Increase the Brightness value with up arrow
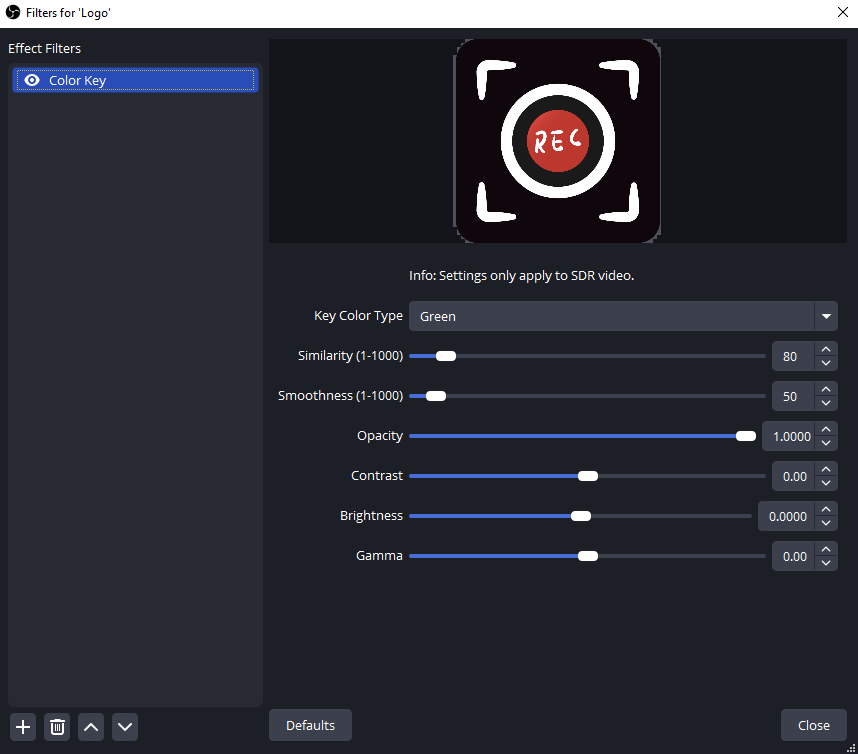This screenshot has width=858, height=754. tap(825, 510)
